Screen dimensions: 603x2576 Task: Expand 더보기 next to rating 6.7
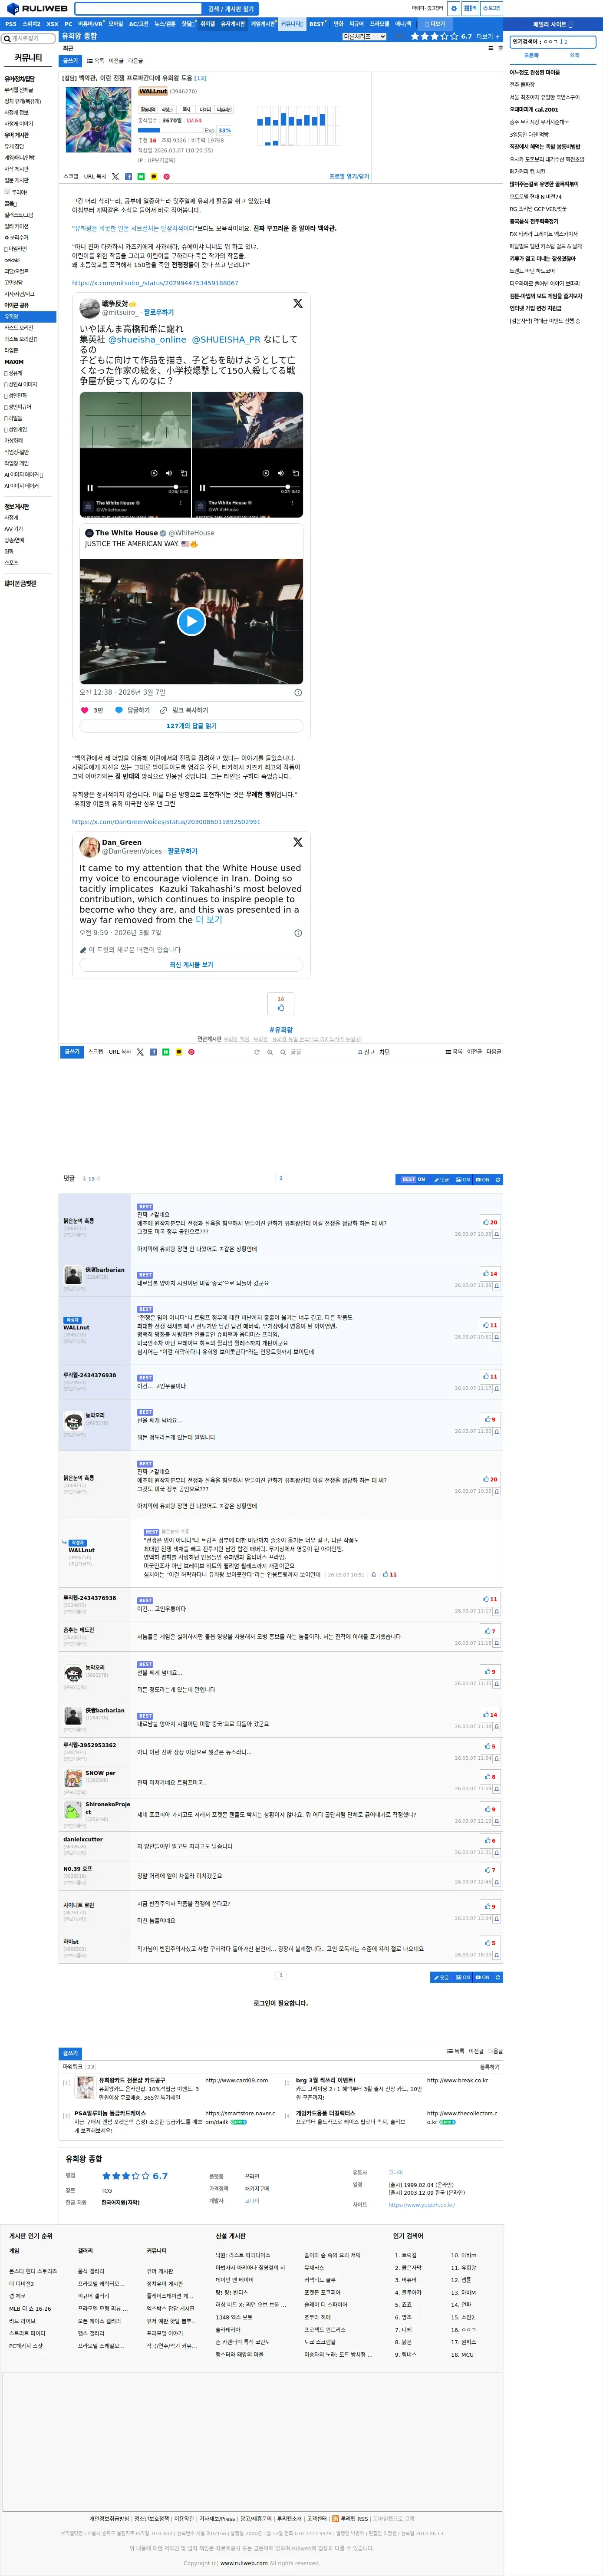488,36
